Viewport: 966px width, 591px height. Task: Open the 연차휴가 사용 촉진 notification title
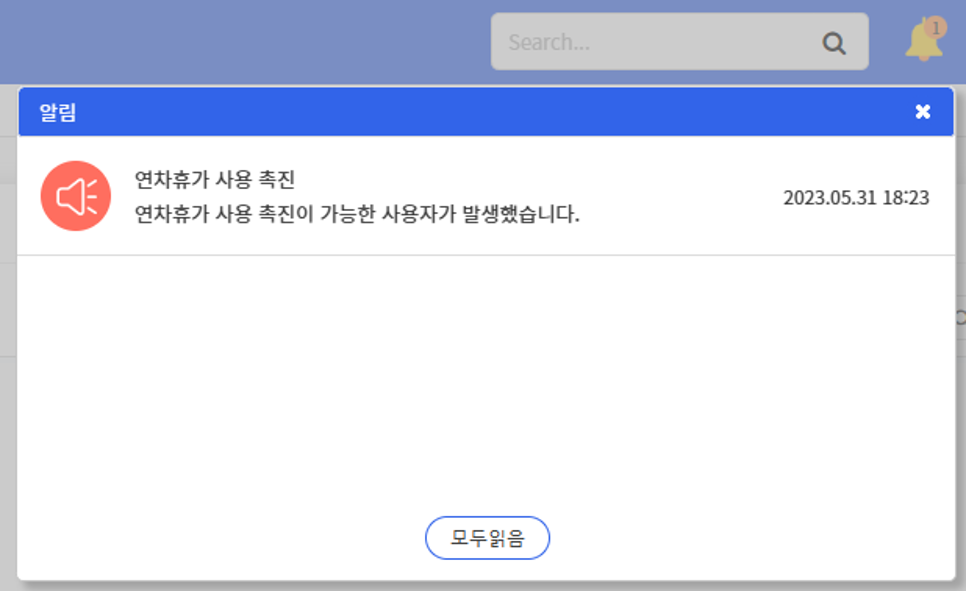tap(214, 179)
